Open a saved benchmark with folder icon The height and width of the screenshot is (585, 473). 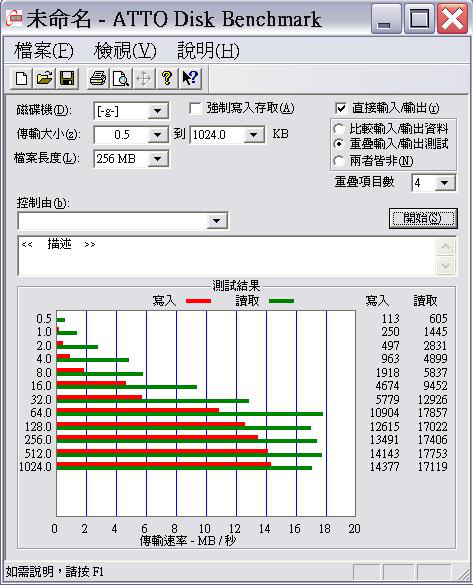point(44,78)
